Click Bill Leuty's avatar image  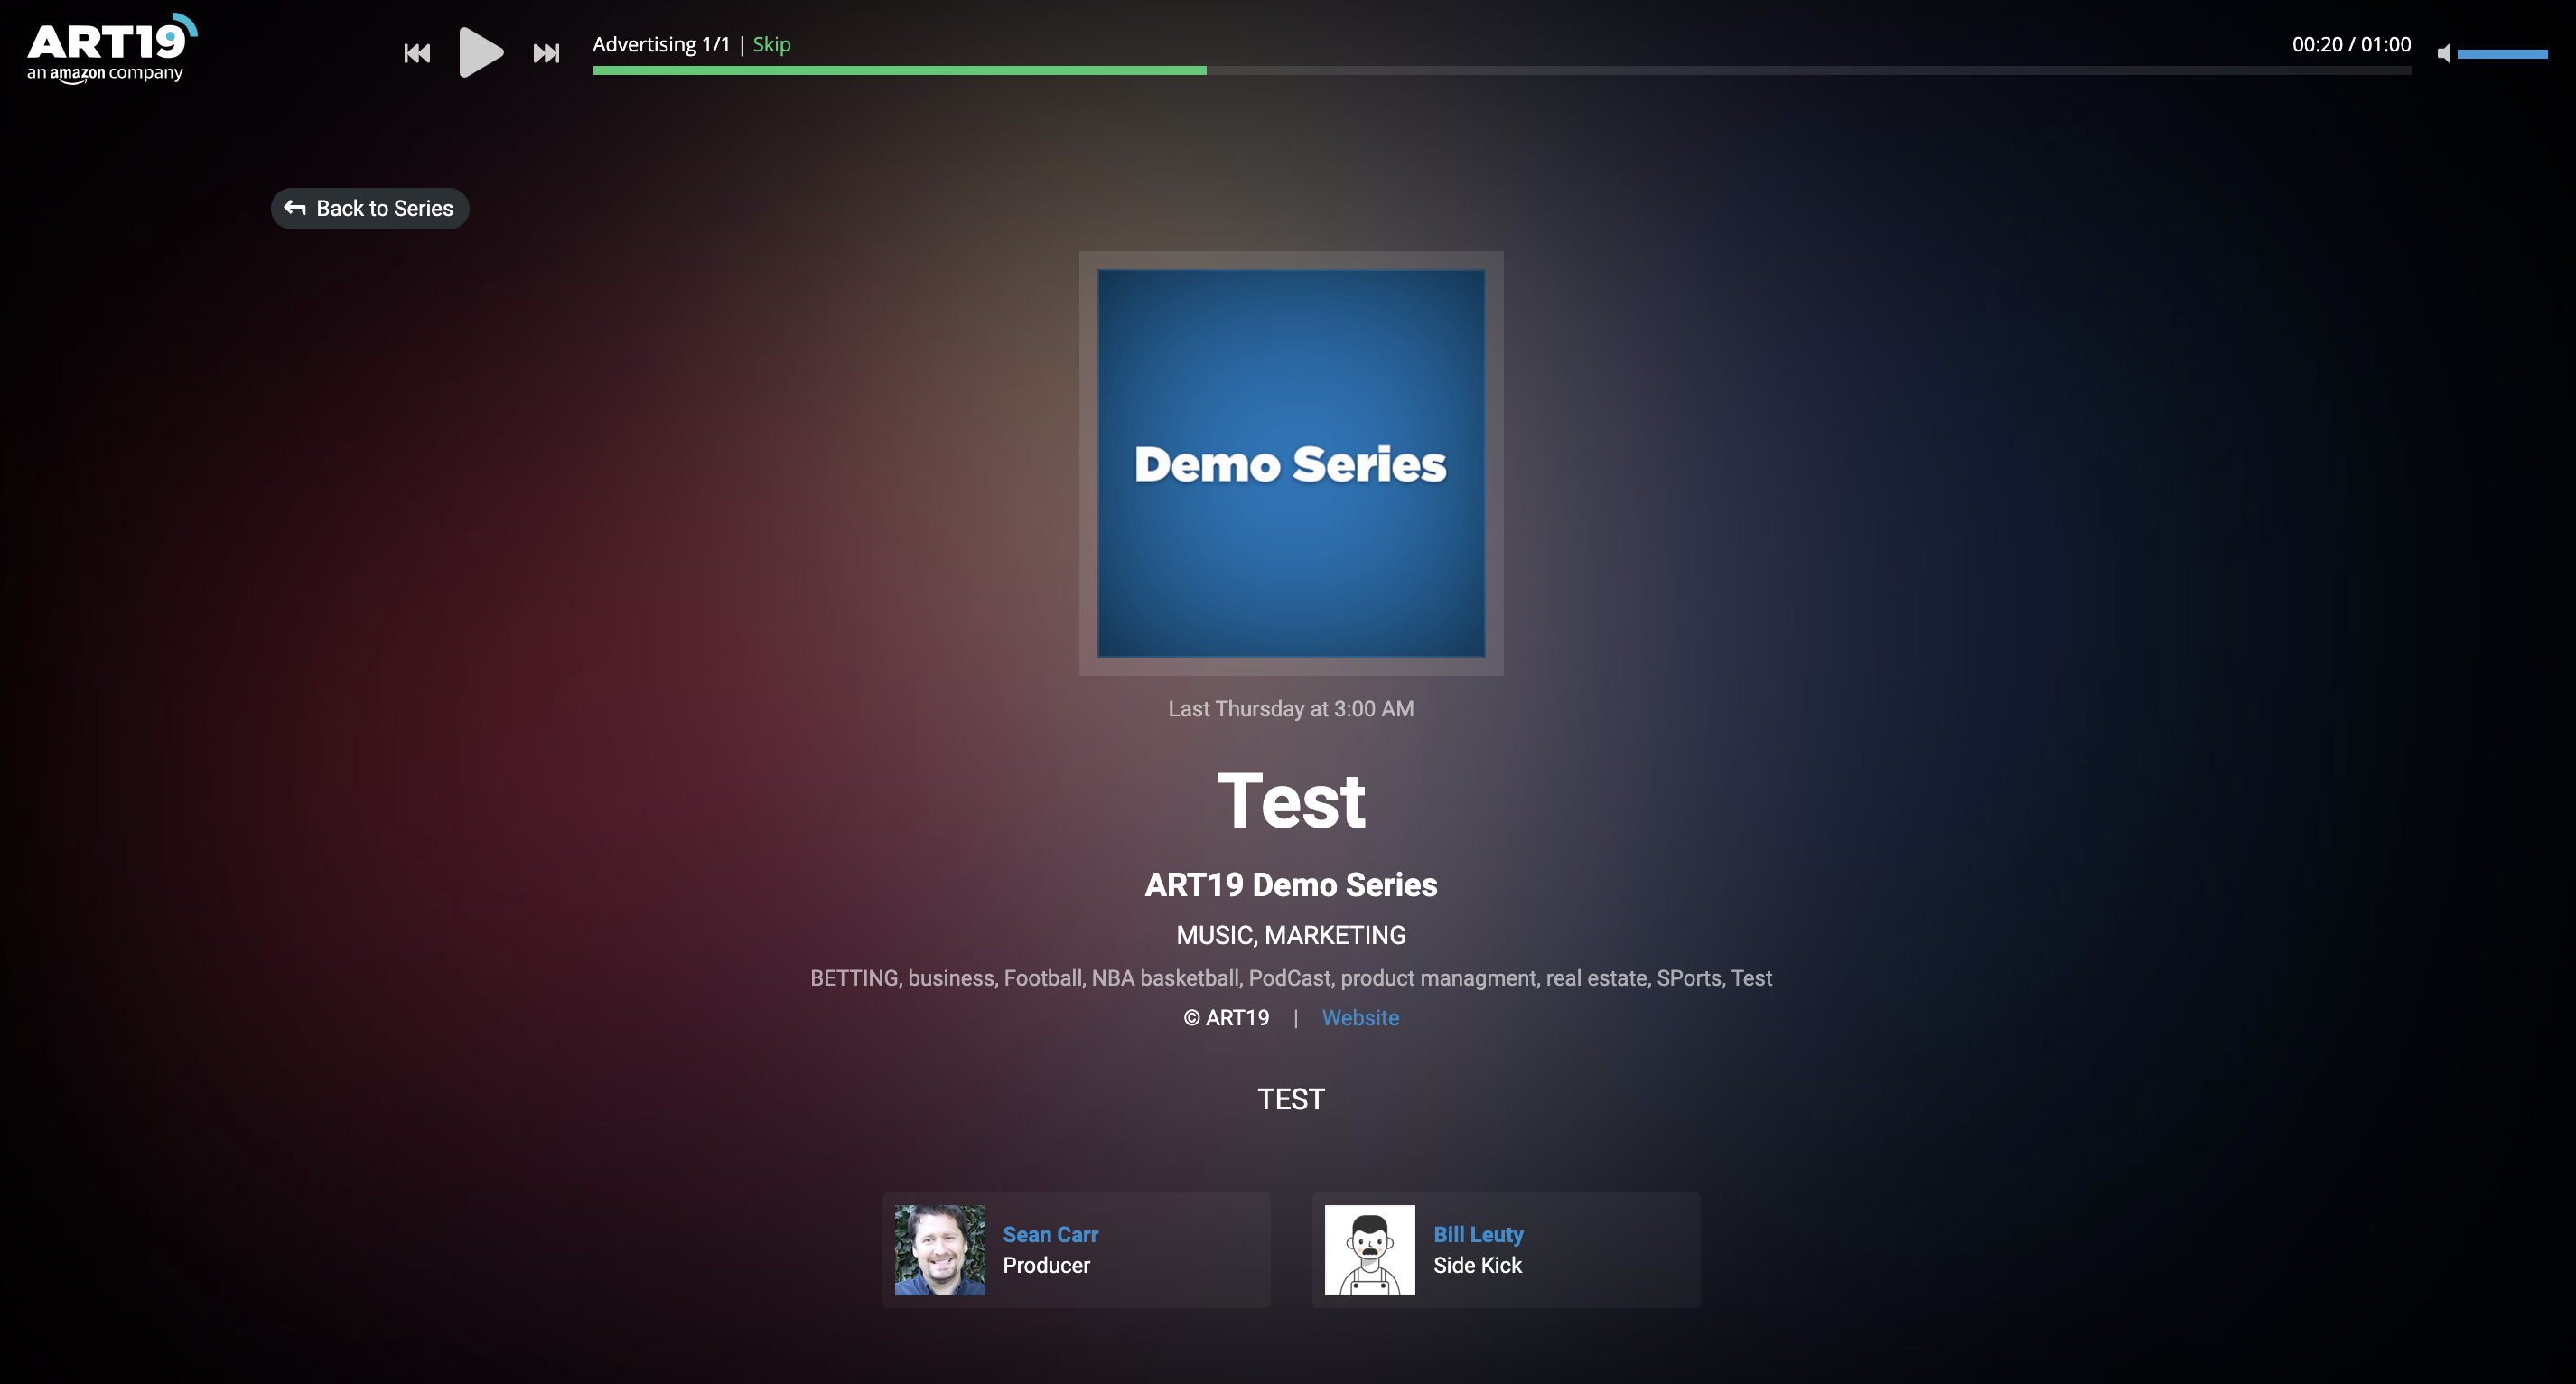pyautogui.click(x=1369, y=1250)
